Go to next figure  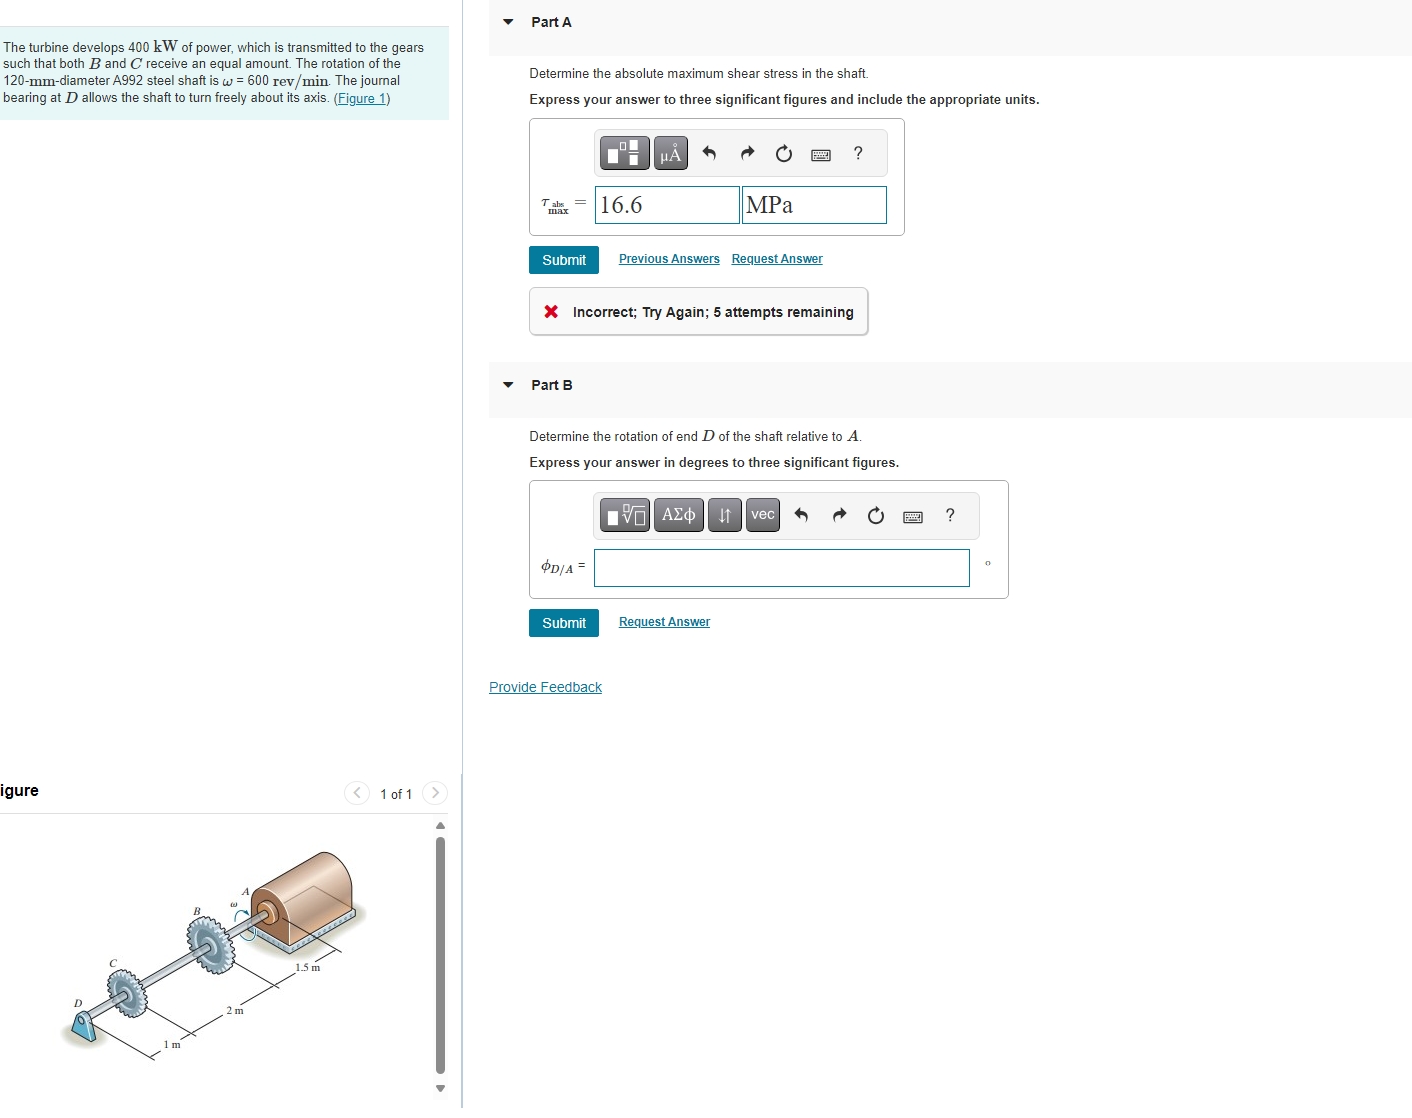[434, 793]
